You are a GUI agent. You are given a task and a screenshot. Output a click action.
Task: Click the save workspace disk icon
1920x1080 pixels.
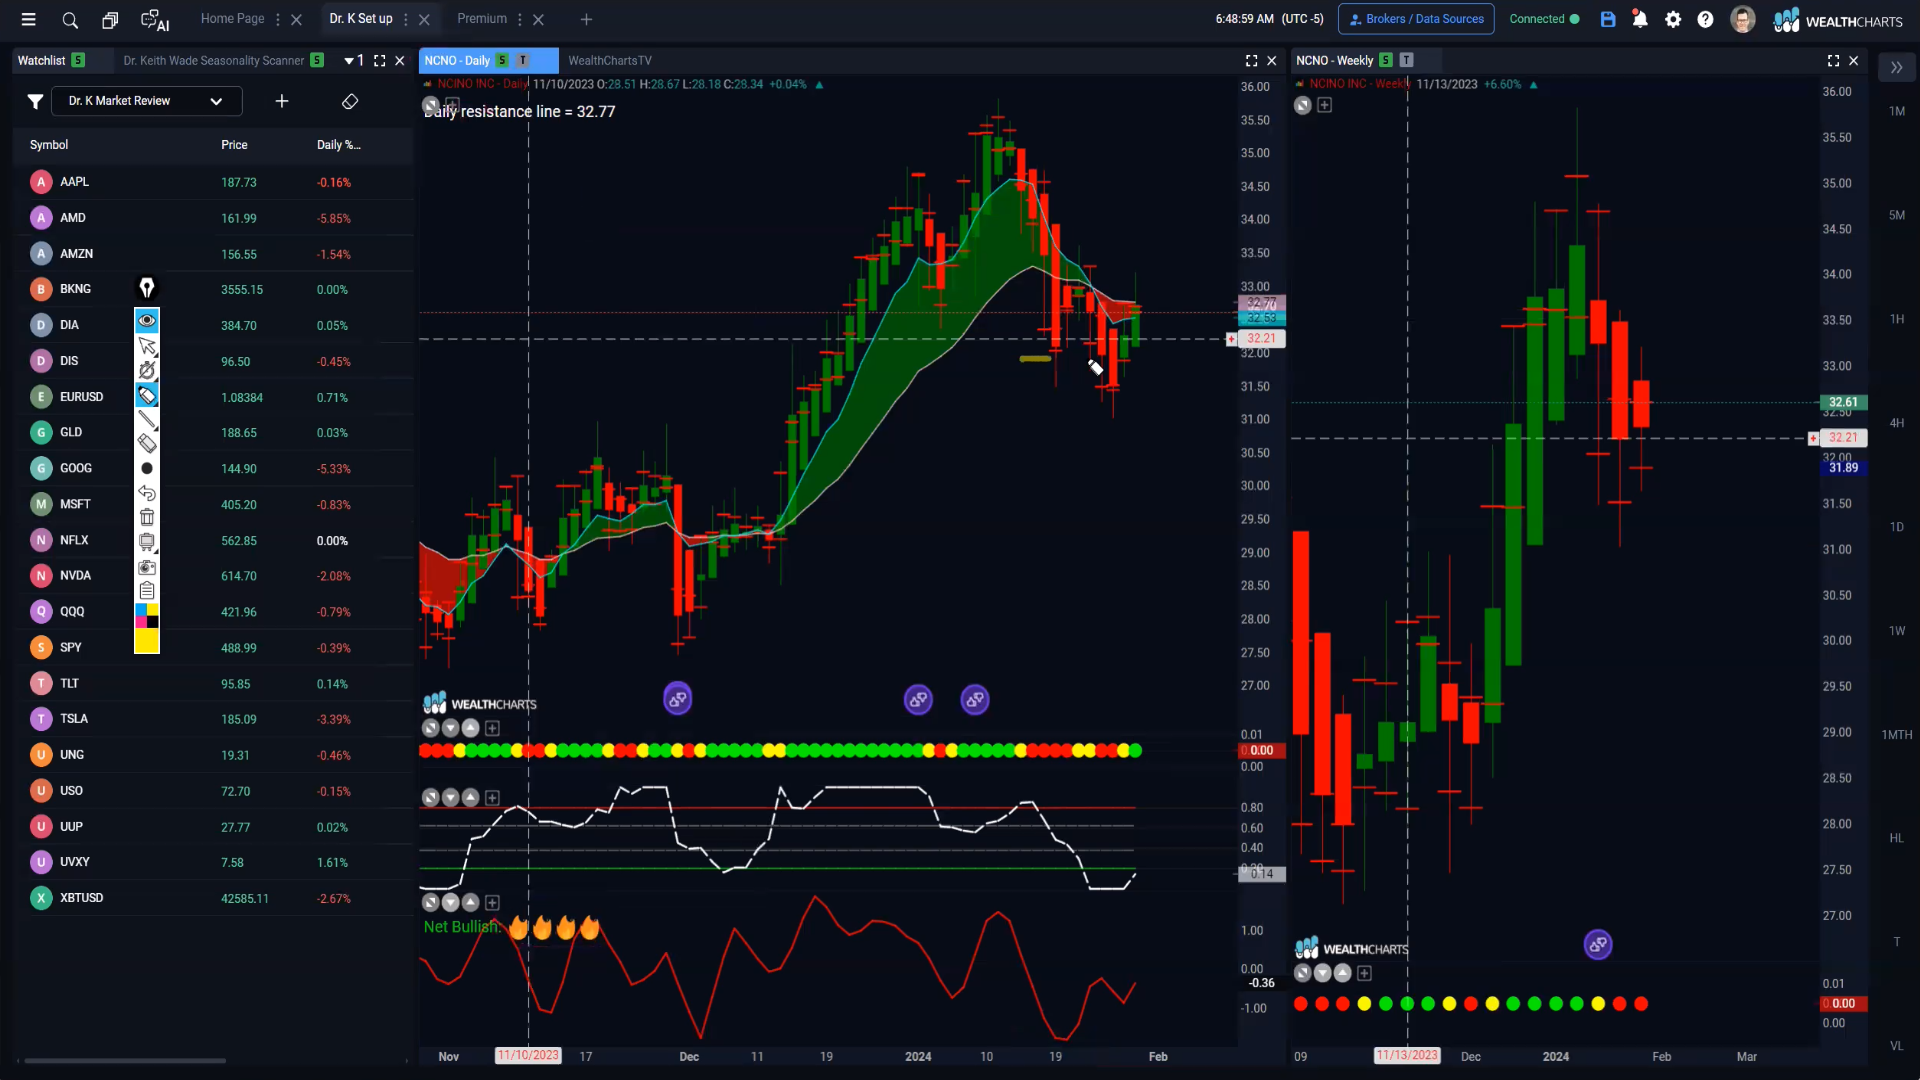pyautogui.click(x=1608, y=19)
